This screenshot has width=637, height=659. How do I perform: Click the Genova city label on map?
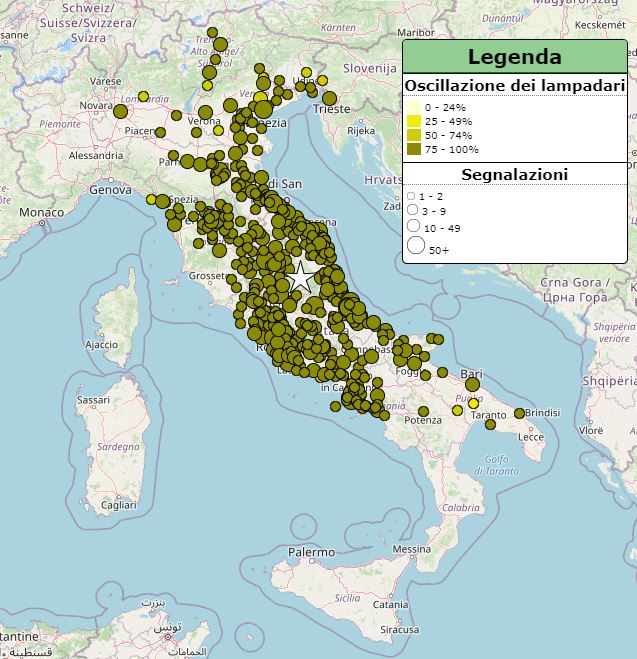click(110, 189)
